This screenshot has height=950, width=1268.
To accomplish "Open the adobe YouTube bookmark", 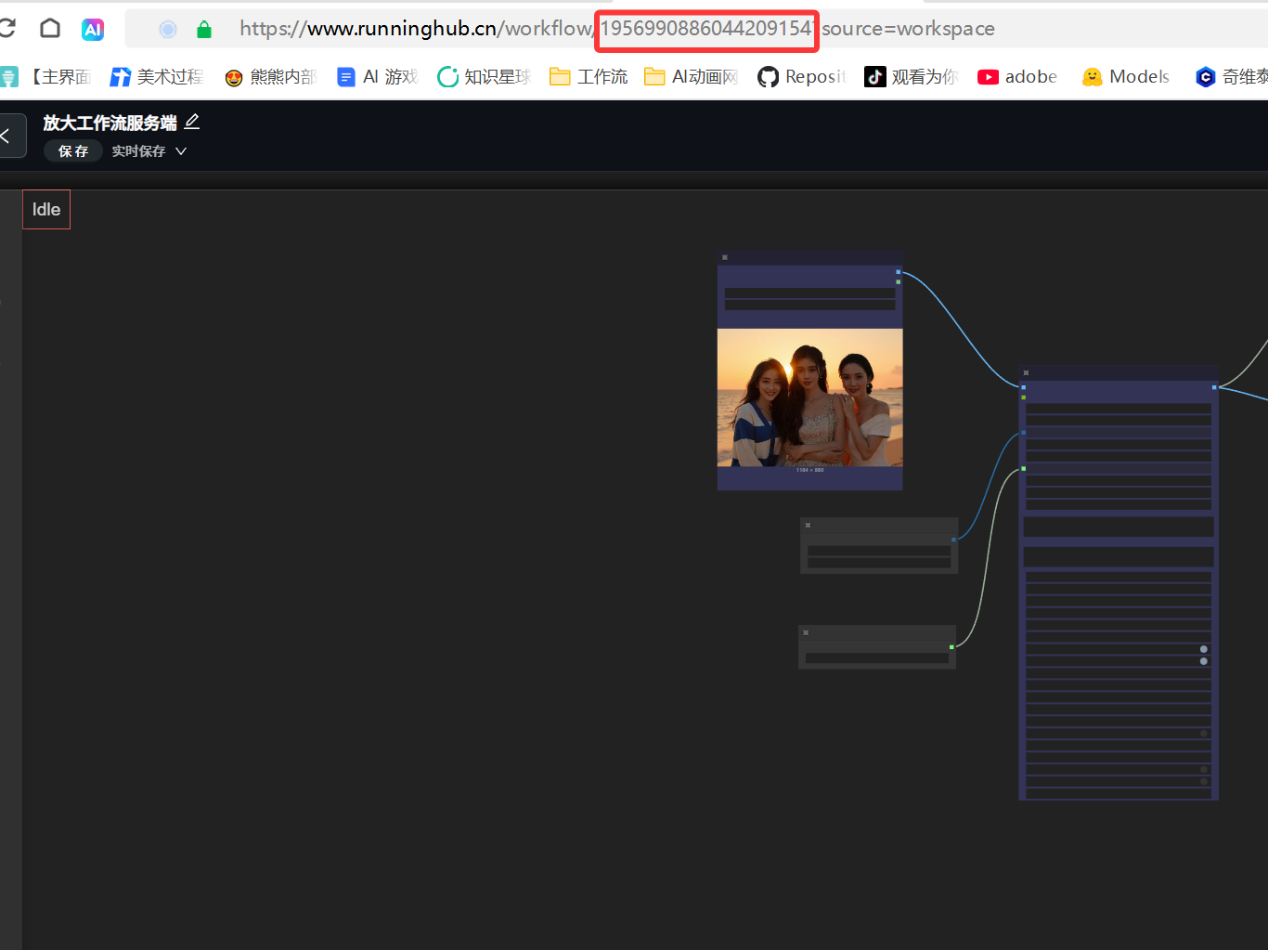I will pos(1018,77).
